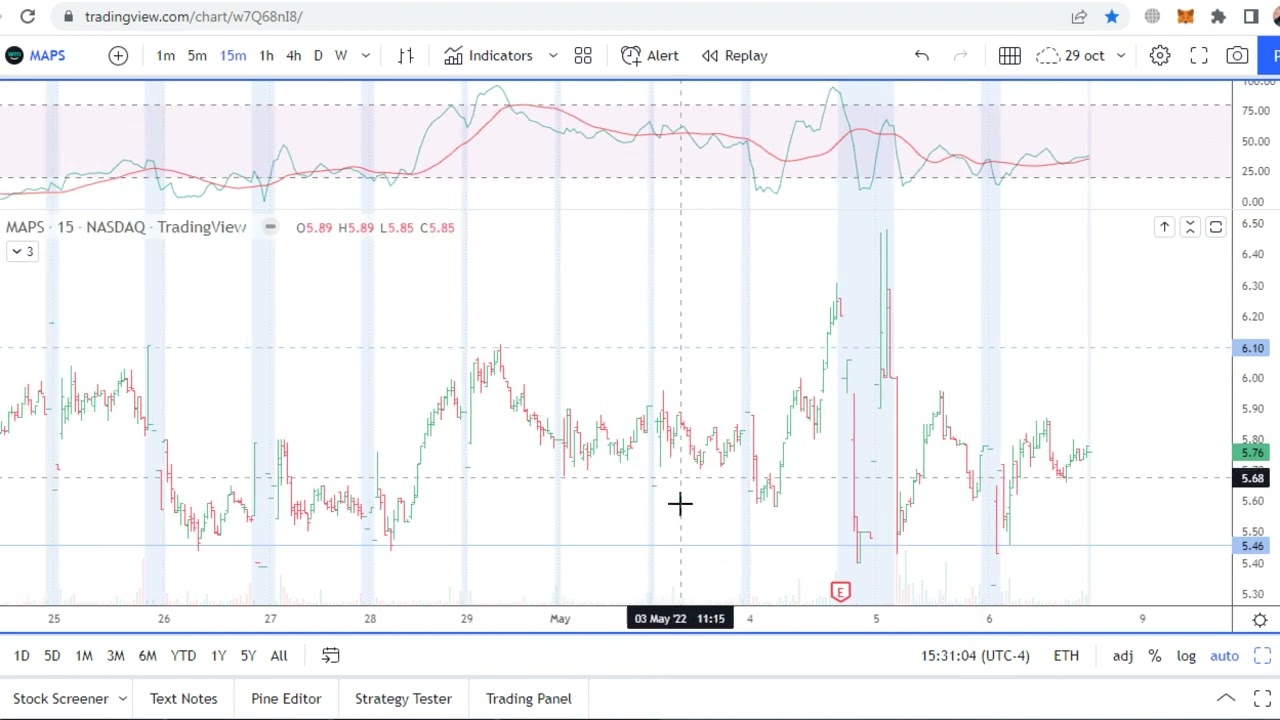Viewport: 1280px width, 720px height.
Task: Set range to All
Action: point(279,656)
